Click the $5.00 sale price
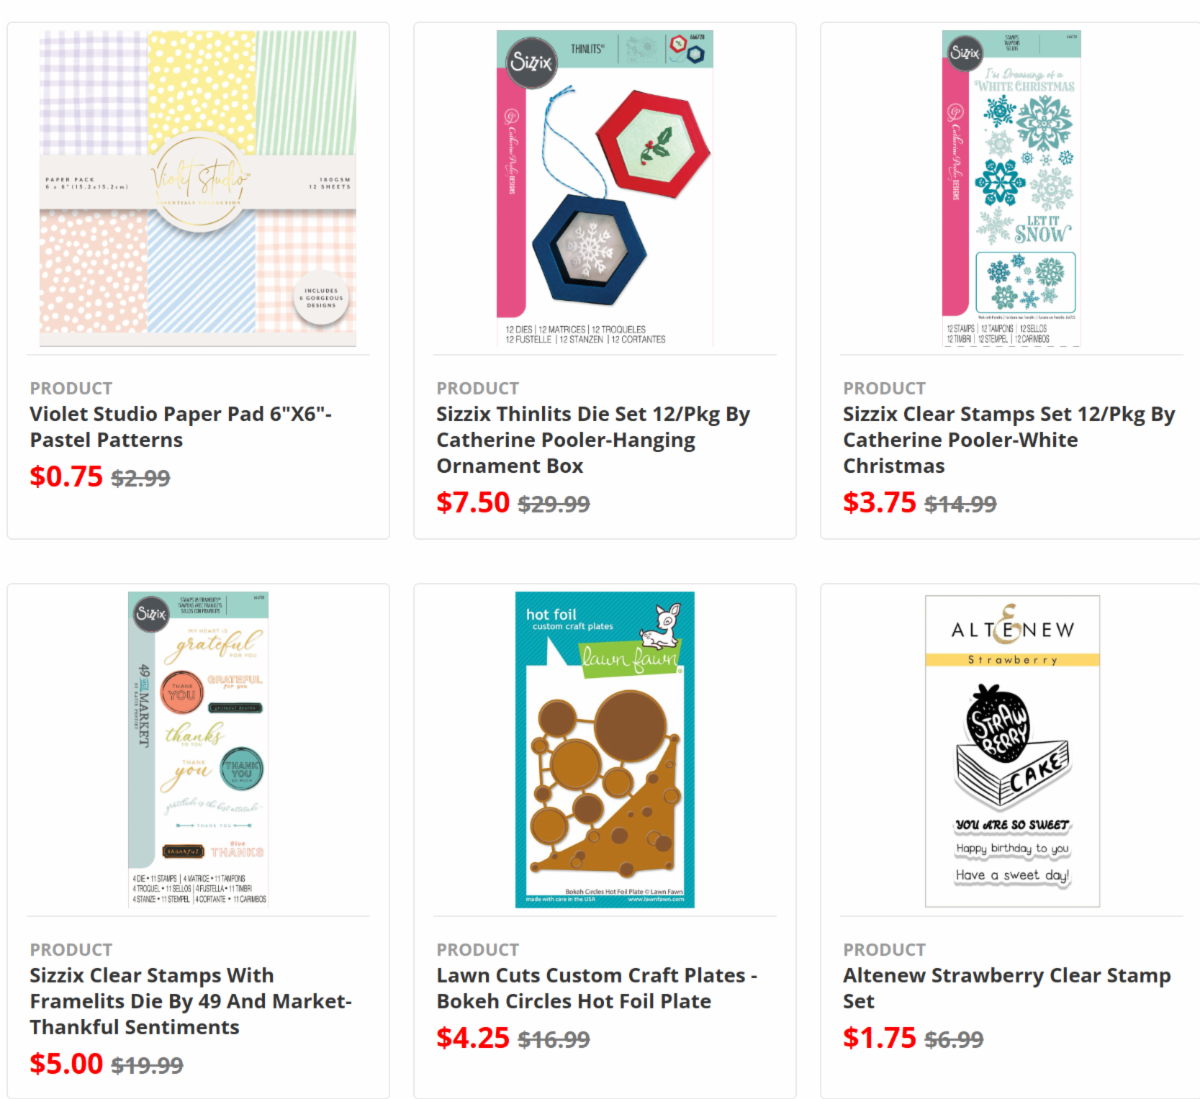 click(66, 1064)
